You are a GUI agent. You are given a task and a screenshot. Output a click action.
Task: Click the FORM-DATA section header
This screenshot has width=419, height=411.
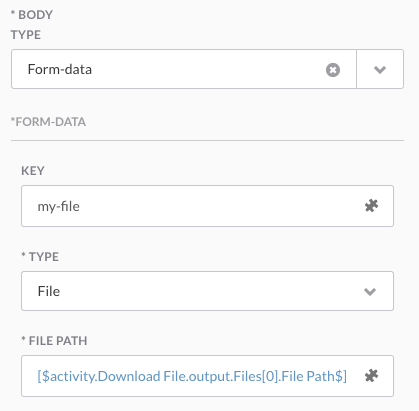(48, 122)
